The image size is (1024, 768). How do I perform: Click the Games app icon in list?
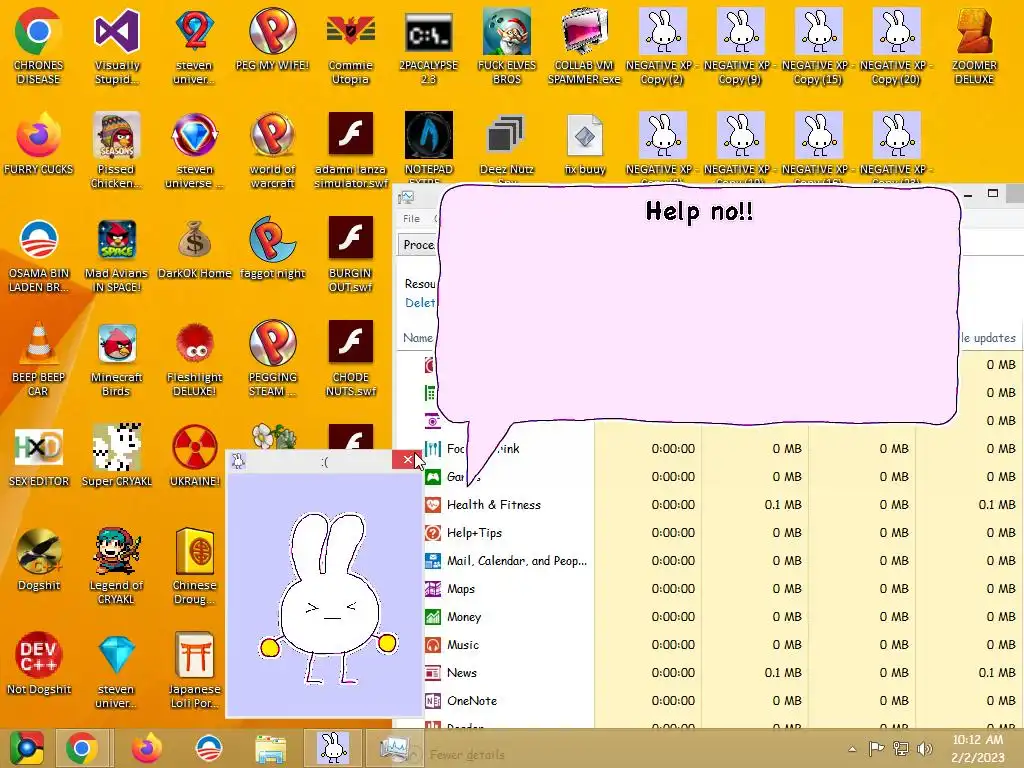(432, 477)
